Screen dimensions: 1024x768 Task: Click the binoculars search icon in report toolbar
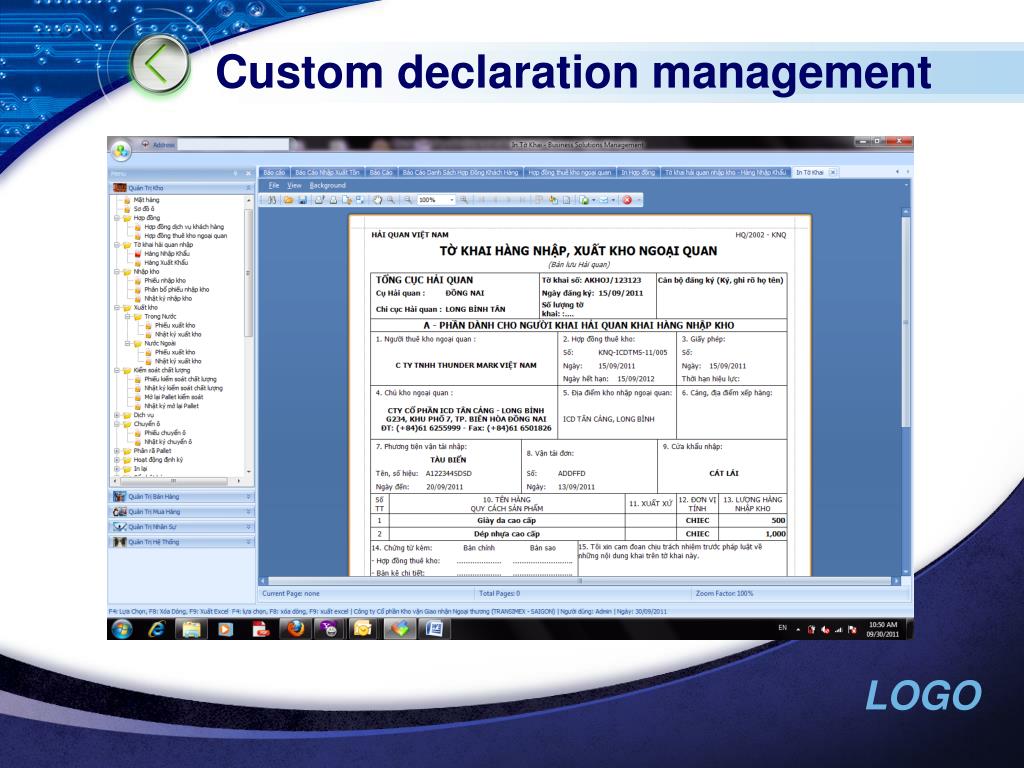click(x=272, y=200)
